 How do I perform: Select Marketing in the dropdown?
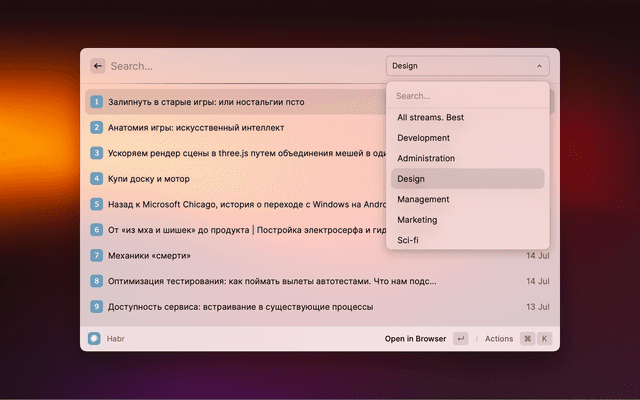point(417,219)
